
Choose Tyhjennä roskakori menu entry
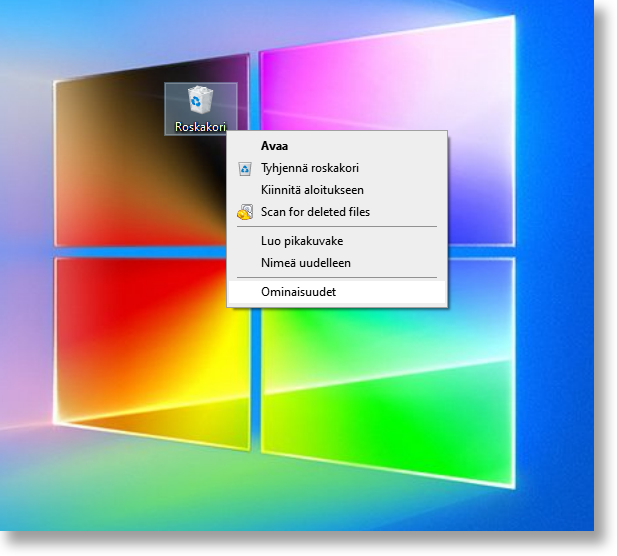pyautogui.click(x=337, y=168)
